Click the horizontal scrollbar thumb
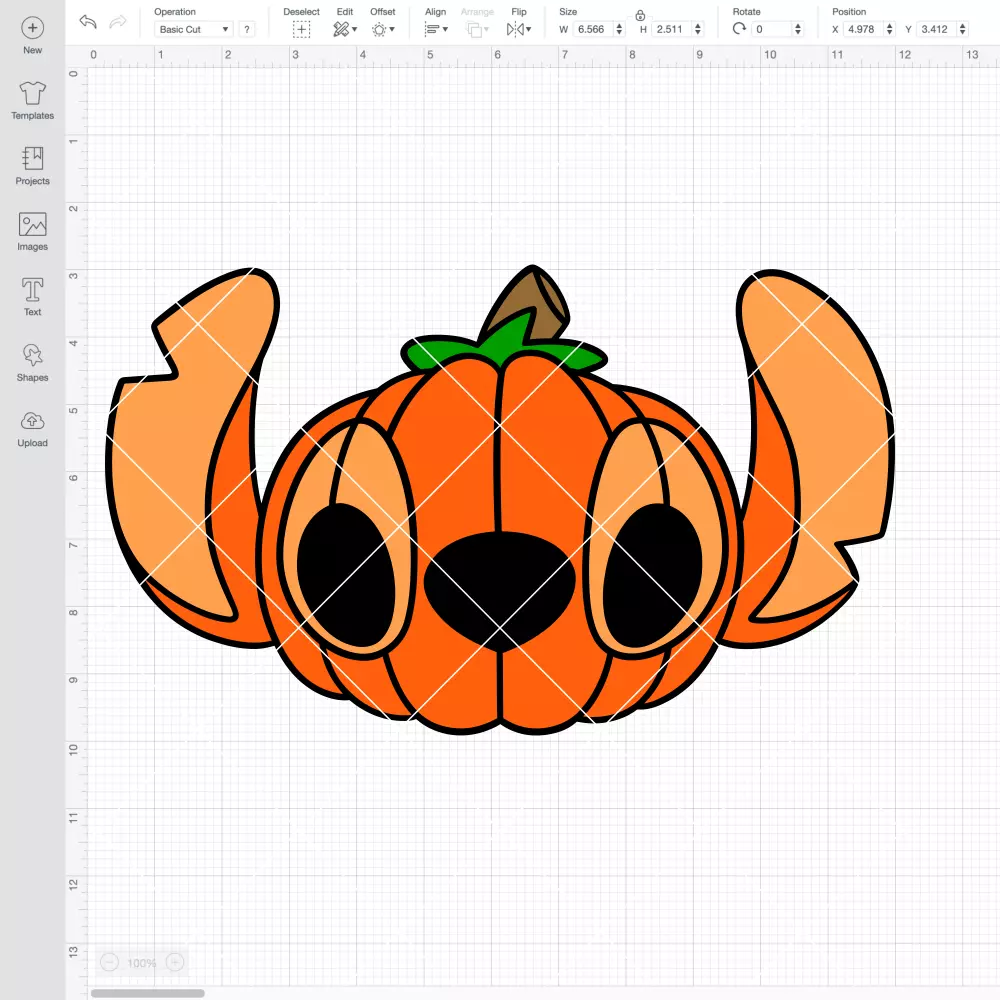Image resolution: width=1000 pixels, height=1000 pixels. (x=147, y=993)
